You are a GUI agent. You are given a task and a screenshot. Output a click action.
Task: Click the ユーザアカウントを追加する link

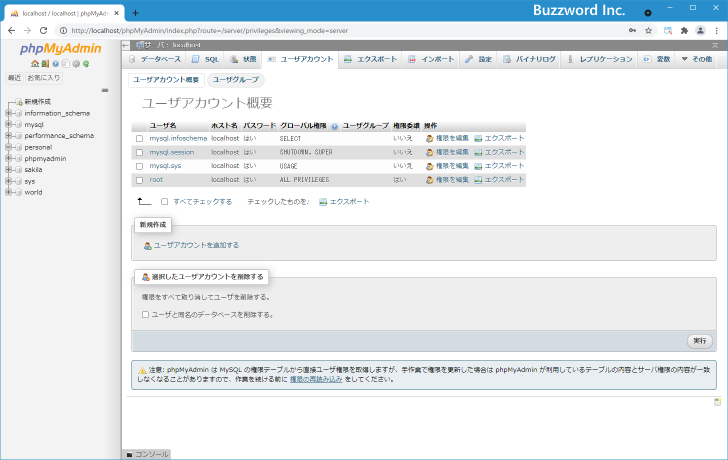[x=196, y=245]
